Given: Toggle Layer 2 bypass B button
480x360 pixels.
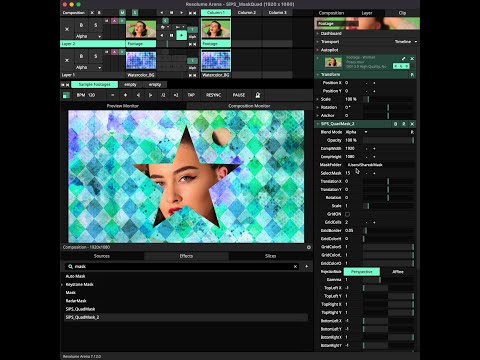Looking at the screenshot, I should [x=81, y=25].
